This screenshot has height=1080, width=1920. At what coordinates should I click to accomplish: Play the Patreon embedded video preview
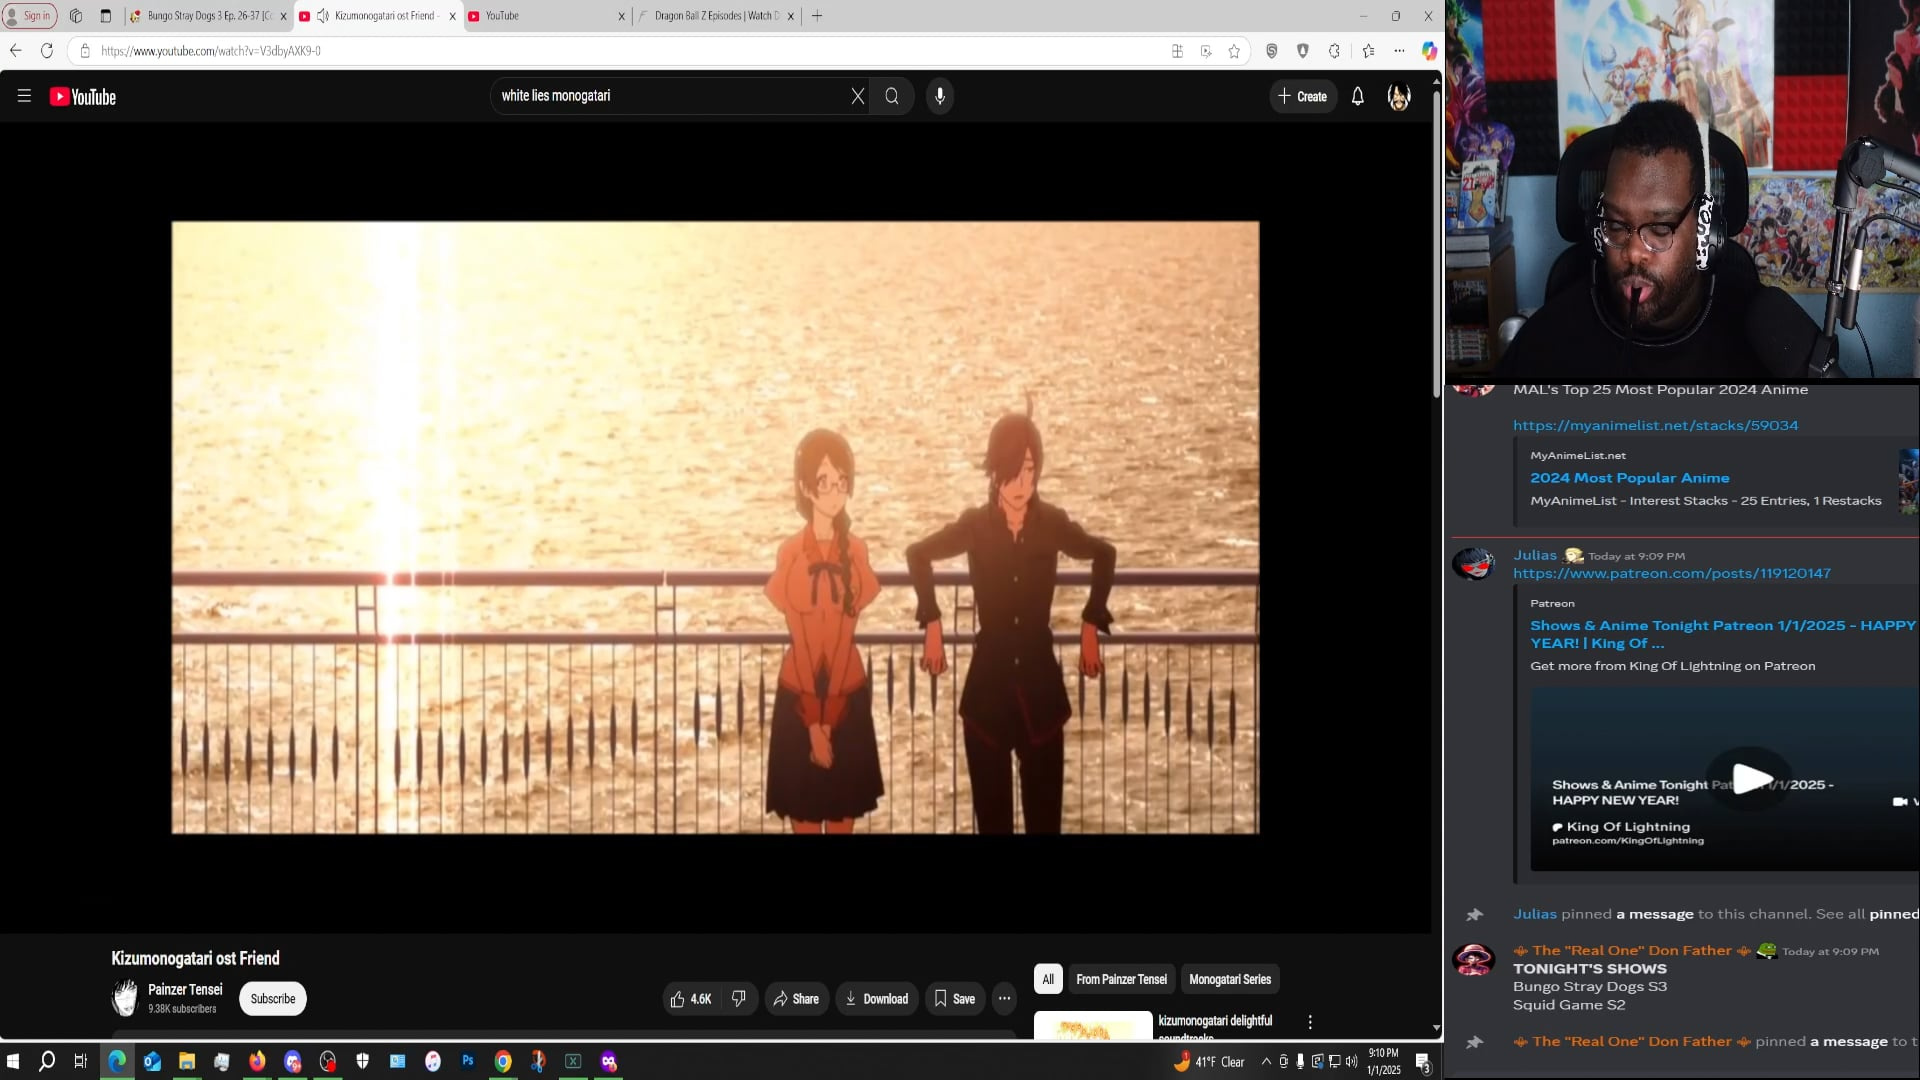[x=1752, y=778]
